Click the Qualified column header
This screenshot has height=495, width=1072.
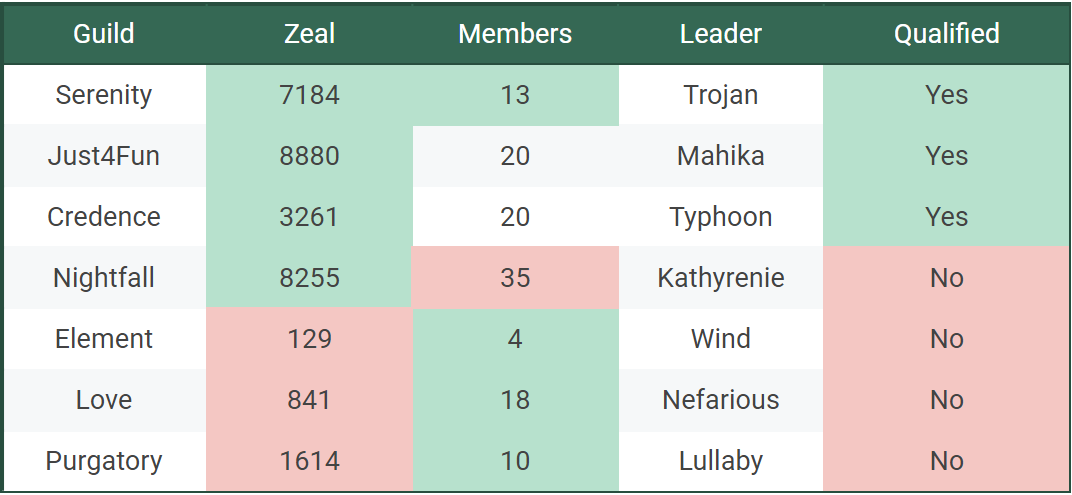946,34
